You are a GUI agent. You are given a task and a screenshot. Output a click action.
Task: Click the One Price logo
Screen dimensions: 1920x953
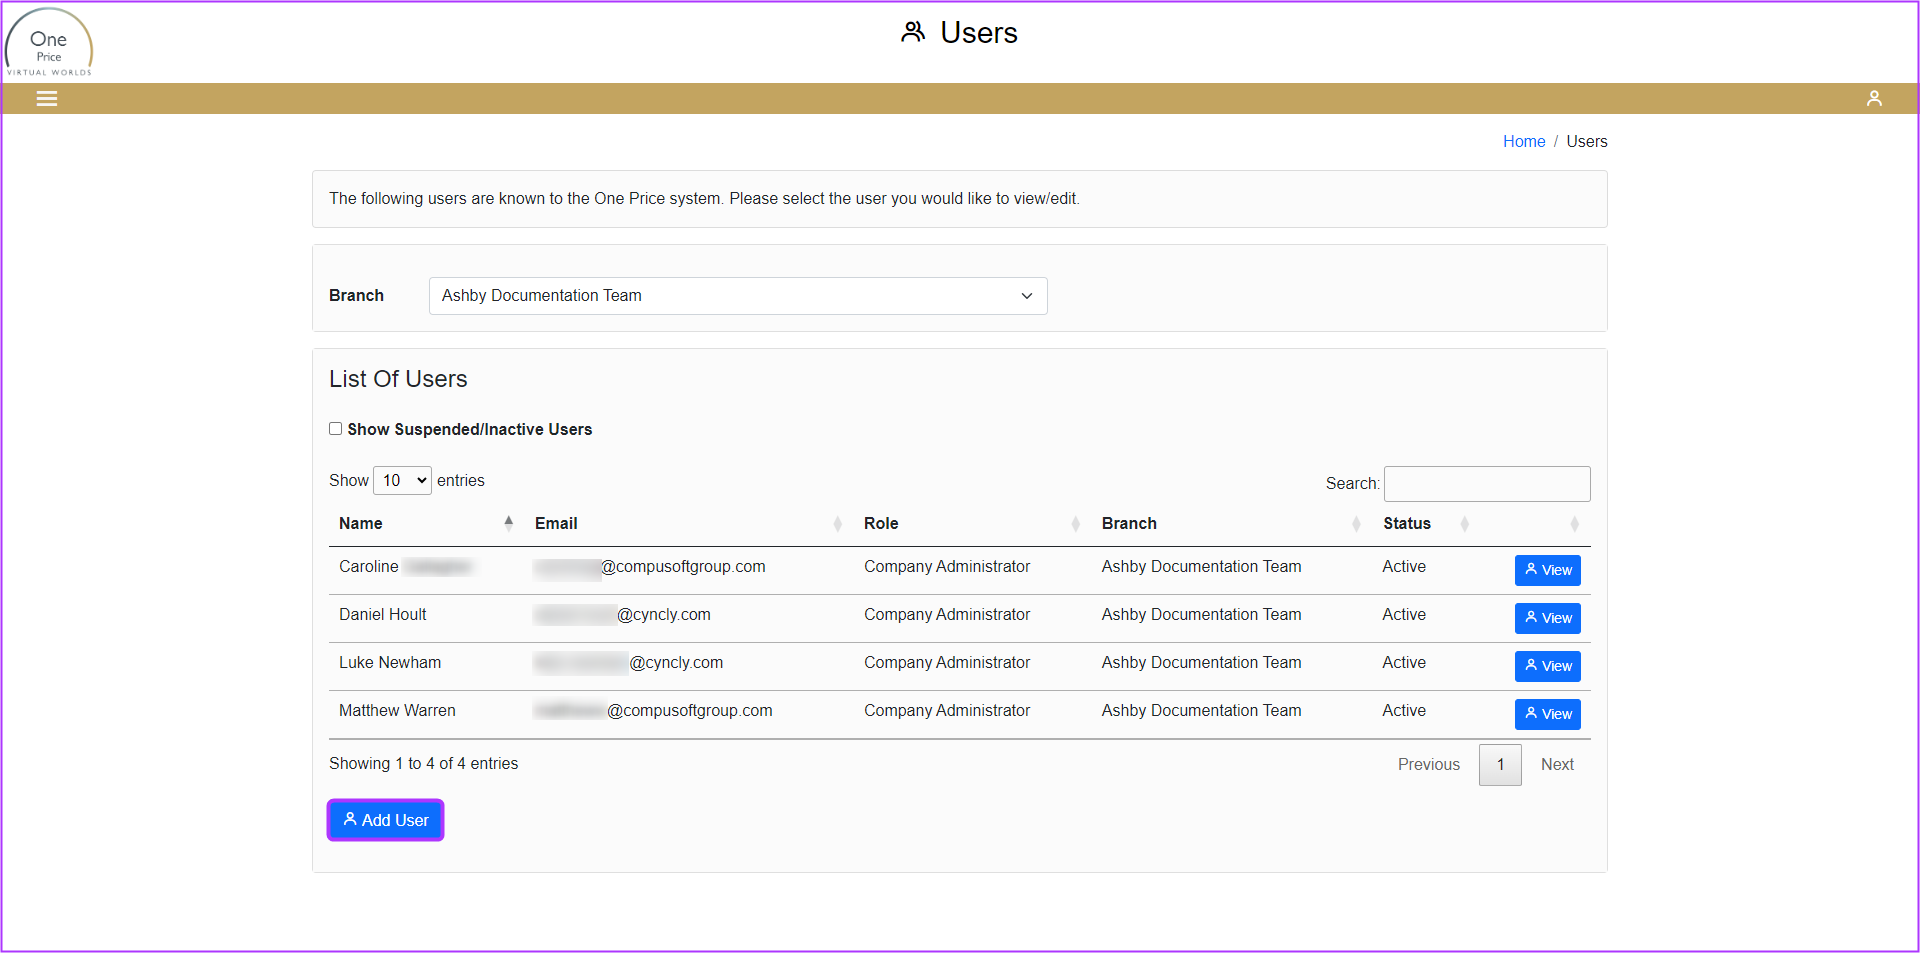pos(49,42)
